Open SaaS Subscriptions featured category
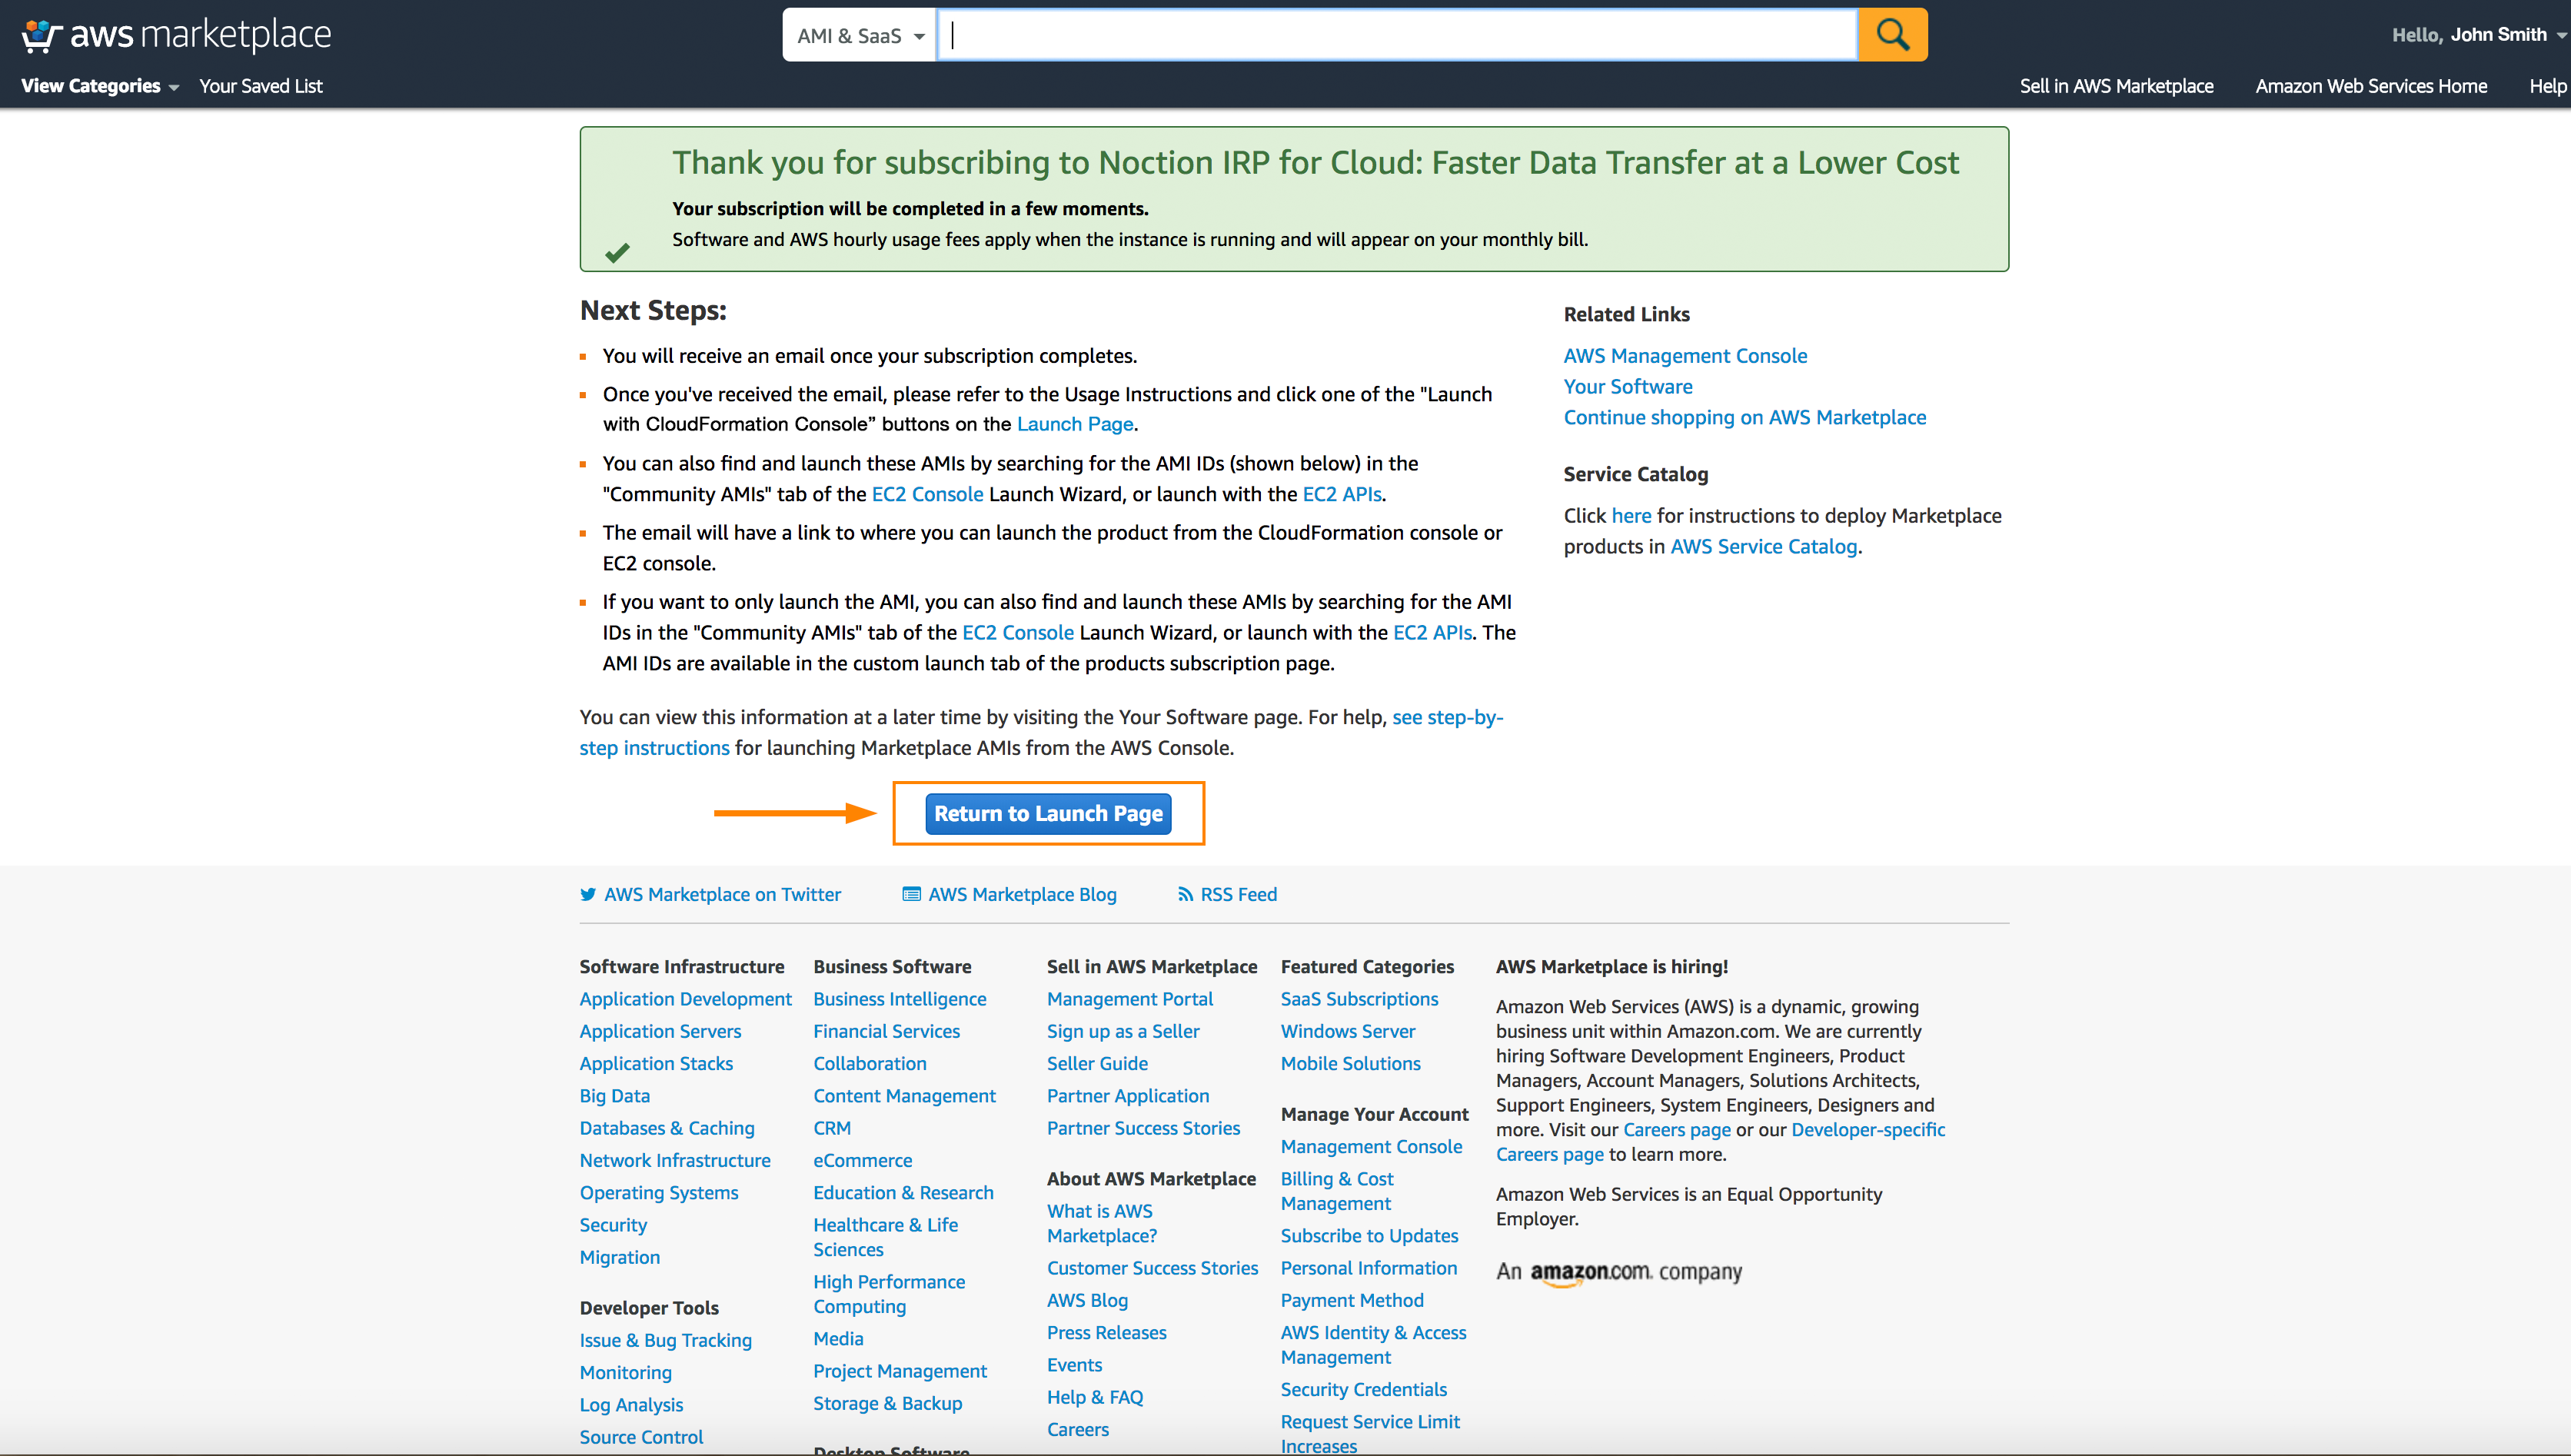Image resolution: width=2571 pixels, height=1456 pixels. 1359,999
